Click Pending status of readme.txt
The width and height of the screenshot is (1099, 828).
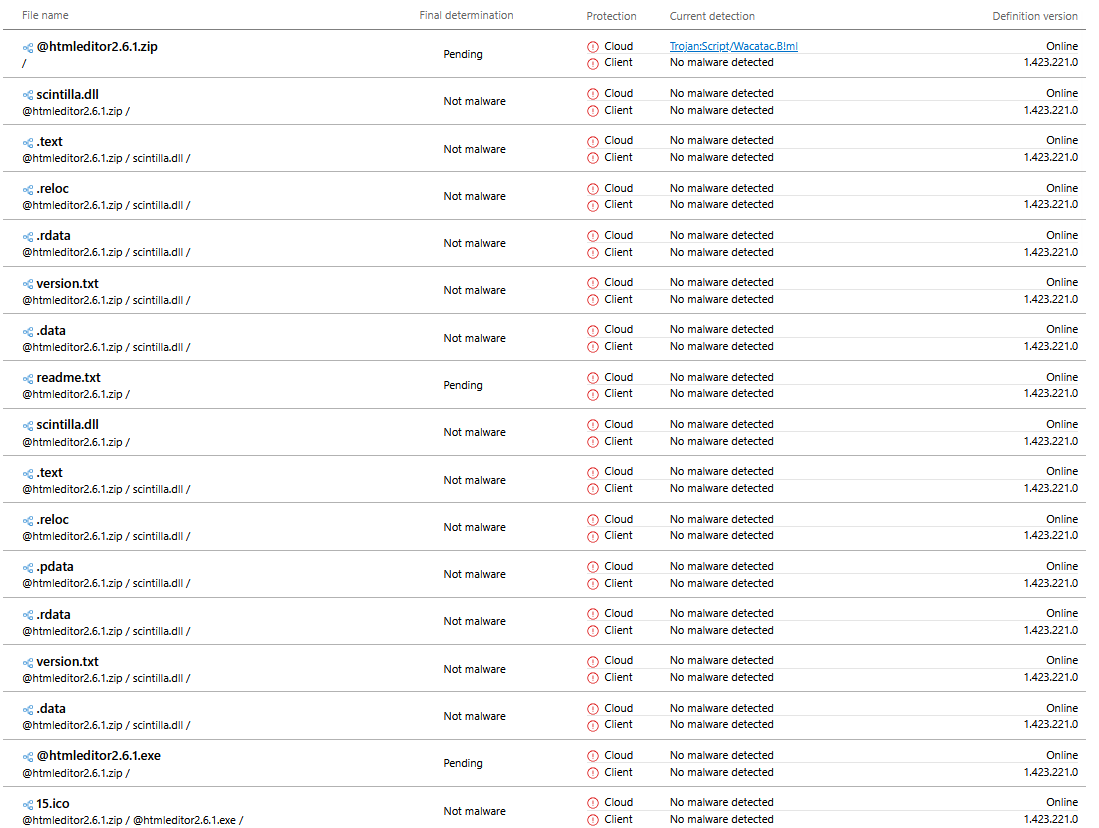tap(463, 385)
